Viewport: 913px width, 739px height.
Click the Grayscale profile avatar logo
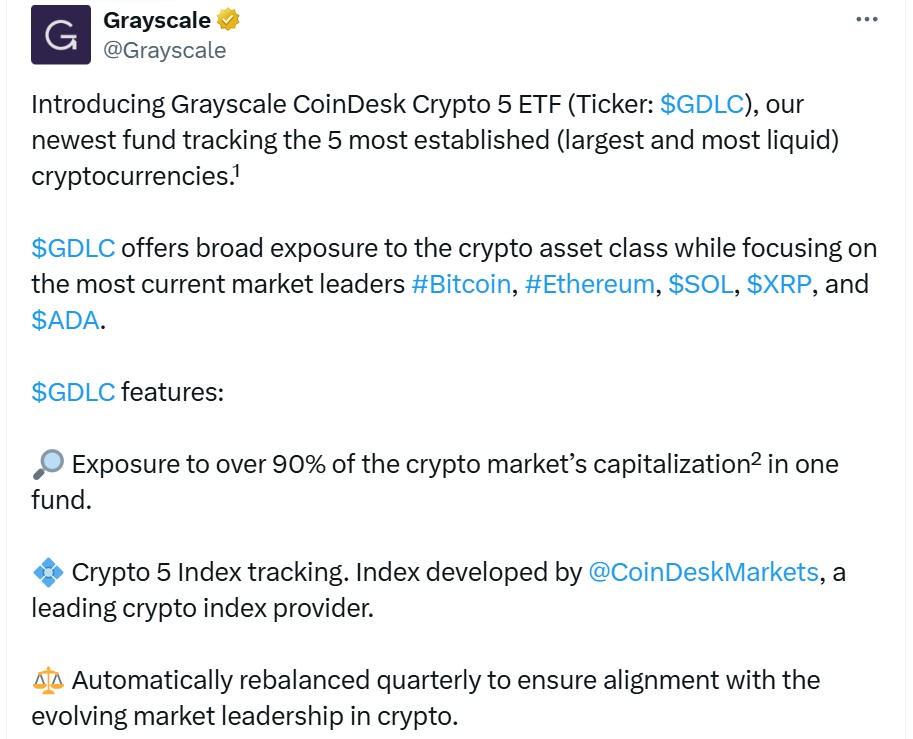(x=61, y=35)
